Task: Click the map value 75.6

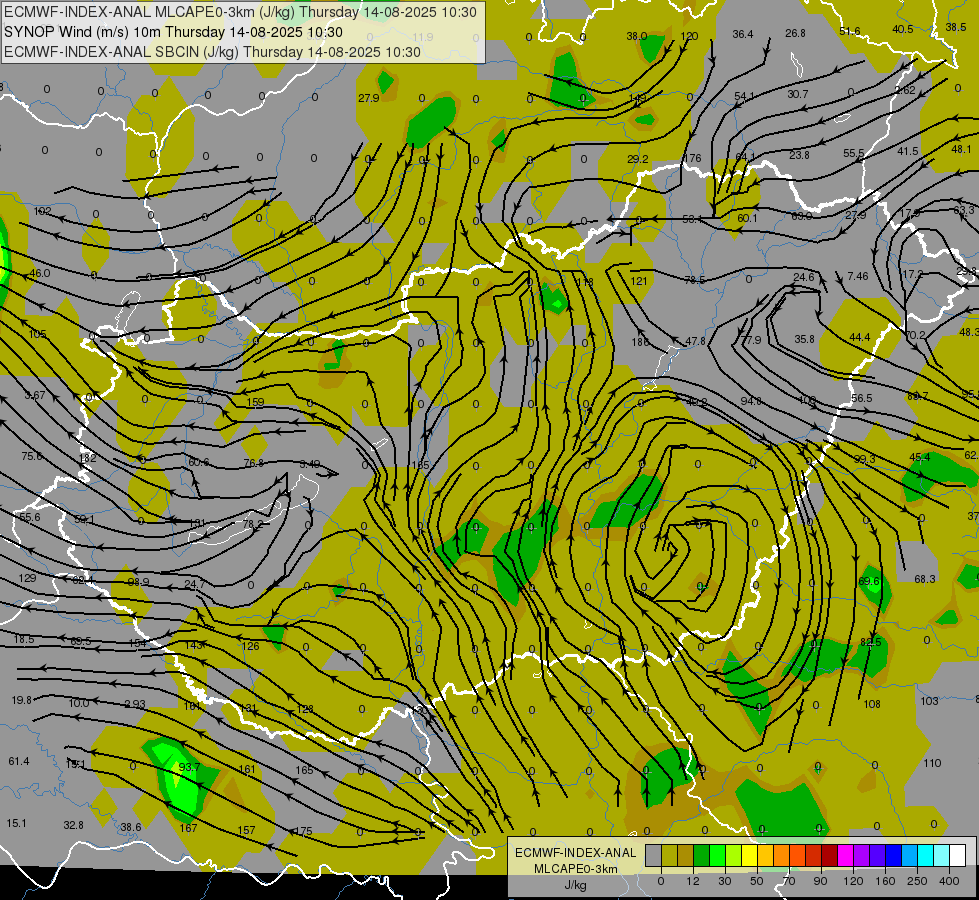Action: 32,457
